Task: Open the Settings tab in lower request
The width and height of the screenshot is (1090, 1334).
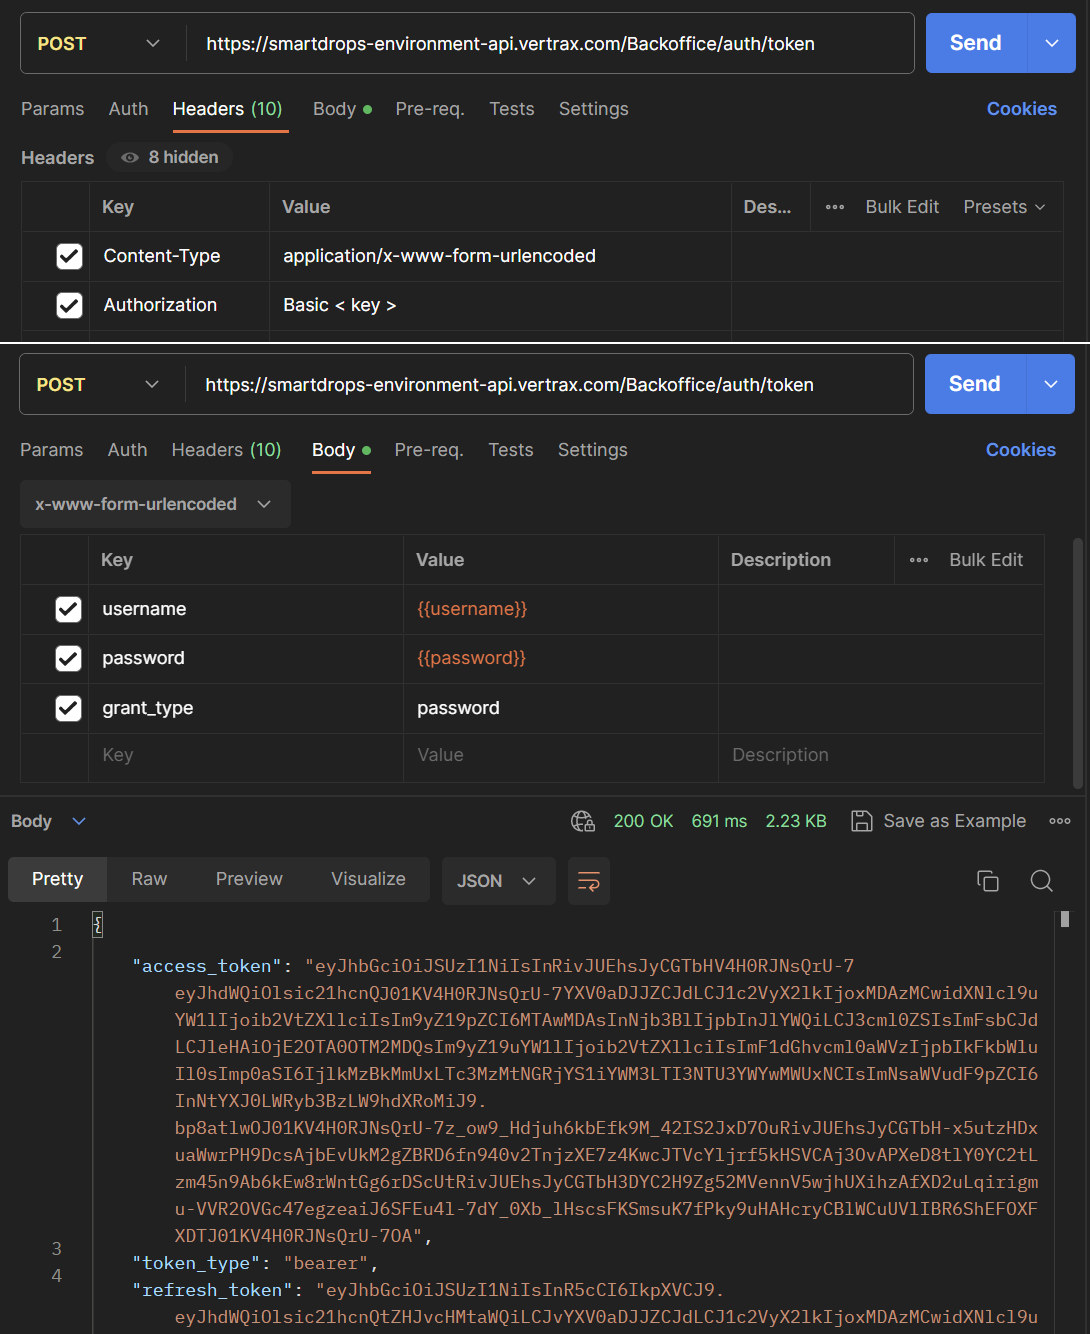Action: [x=593, y=450]
